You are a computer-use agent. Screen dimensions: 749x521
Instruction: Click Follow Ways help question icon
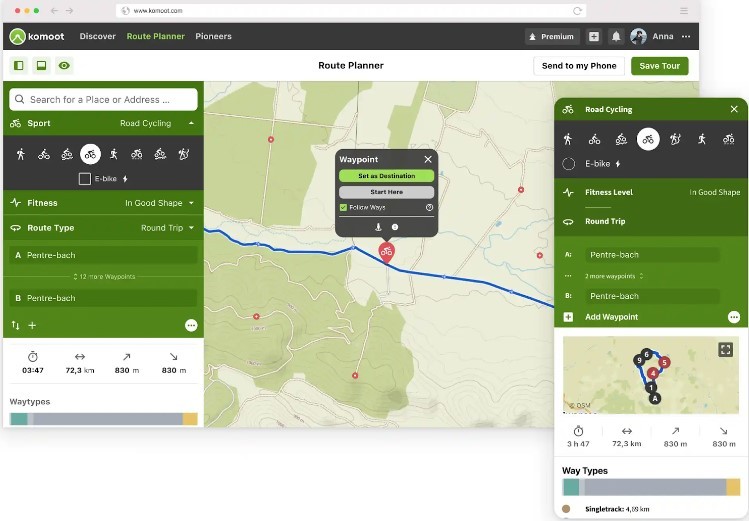(429, 207)
